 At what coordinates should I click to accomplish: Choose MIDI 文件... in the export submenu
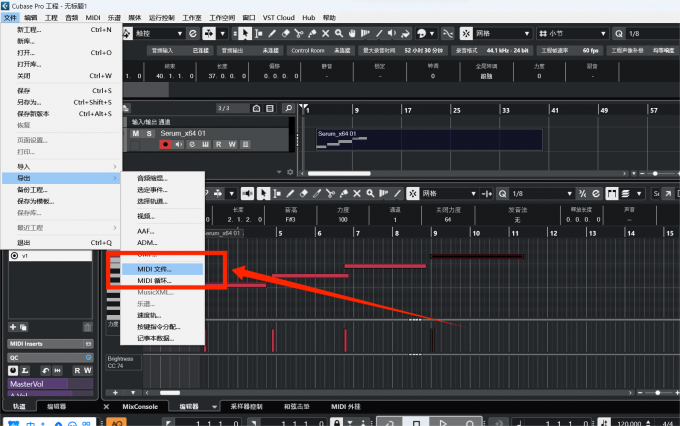coord(162,269)
